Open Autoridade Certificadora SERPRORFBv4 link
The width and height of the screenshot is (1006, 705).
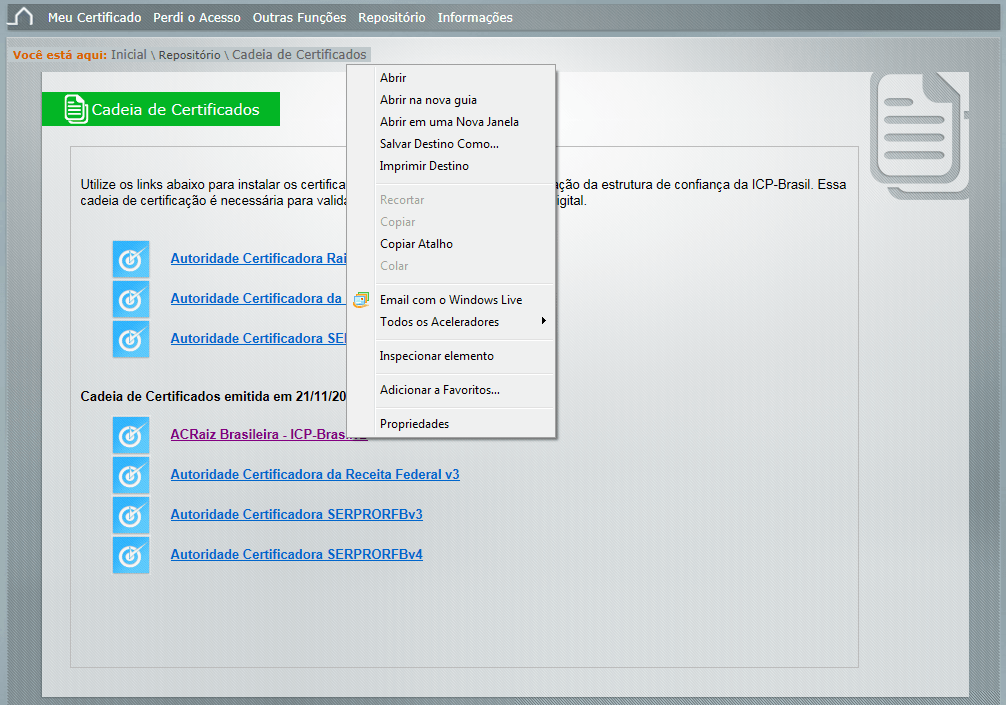(x=296, y=554)
